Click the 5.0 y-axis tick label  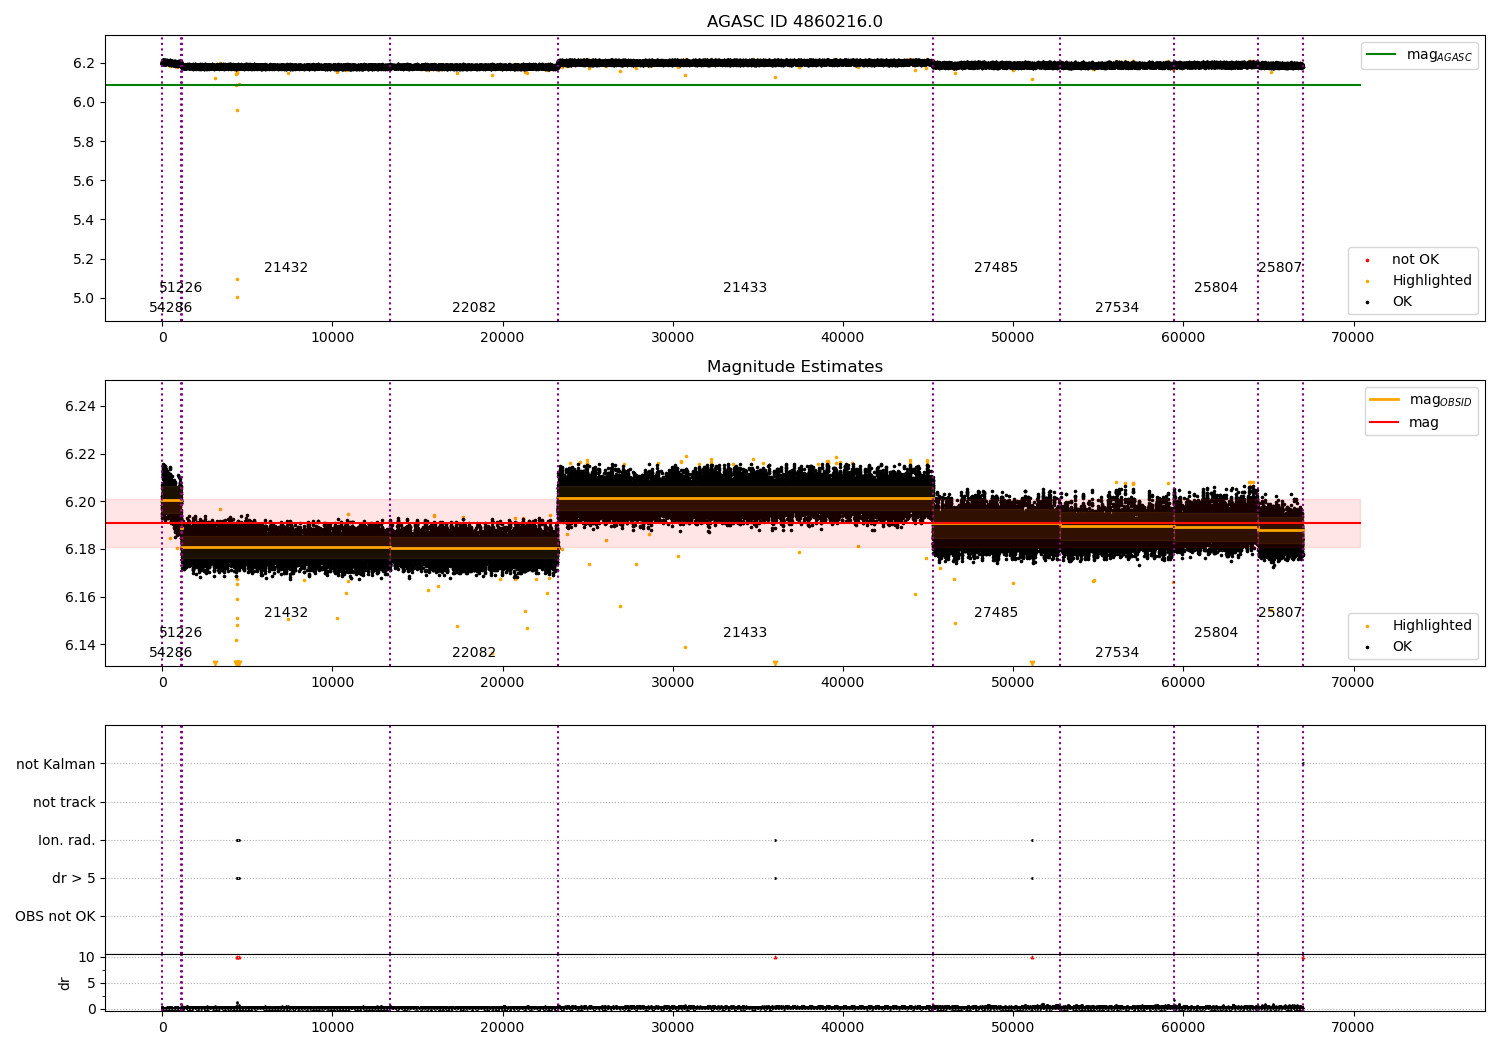84,298
